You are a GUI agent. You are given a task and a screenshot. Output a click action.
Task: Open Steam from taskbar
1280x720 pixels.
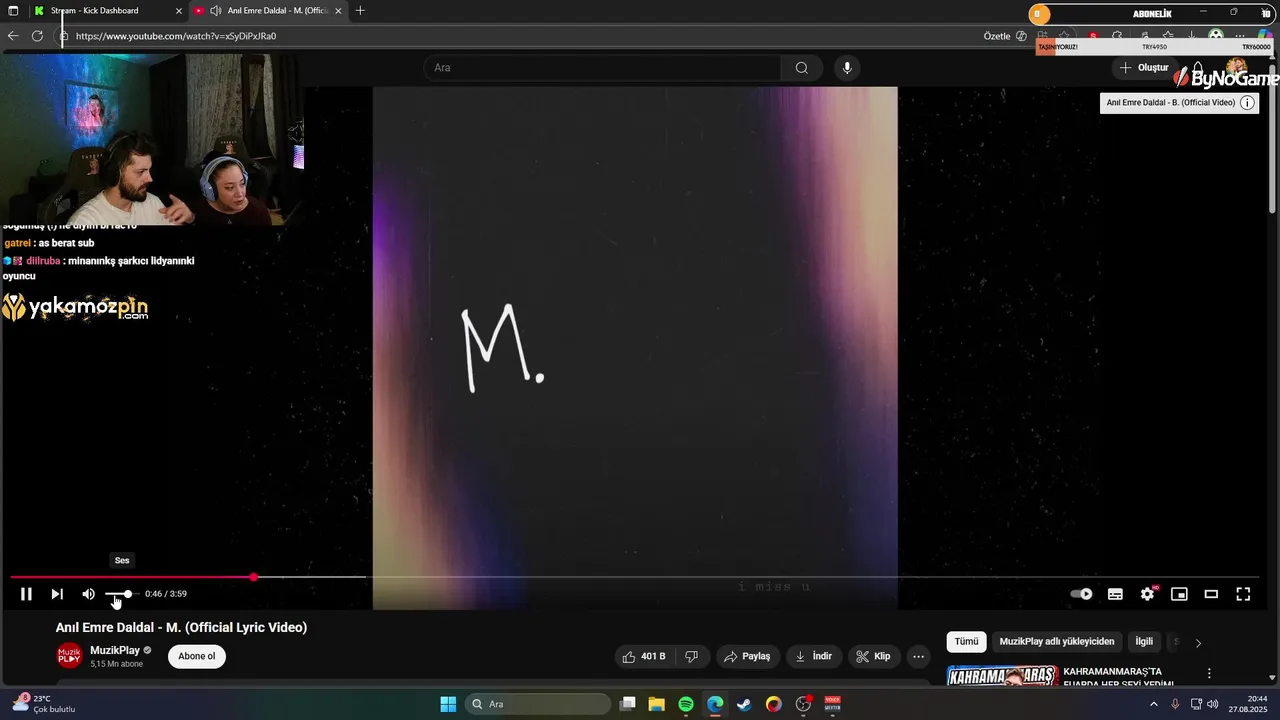point(744,704)
